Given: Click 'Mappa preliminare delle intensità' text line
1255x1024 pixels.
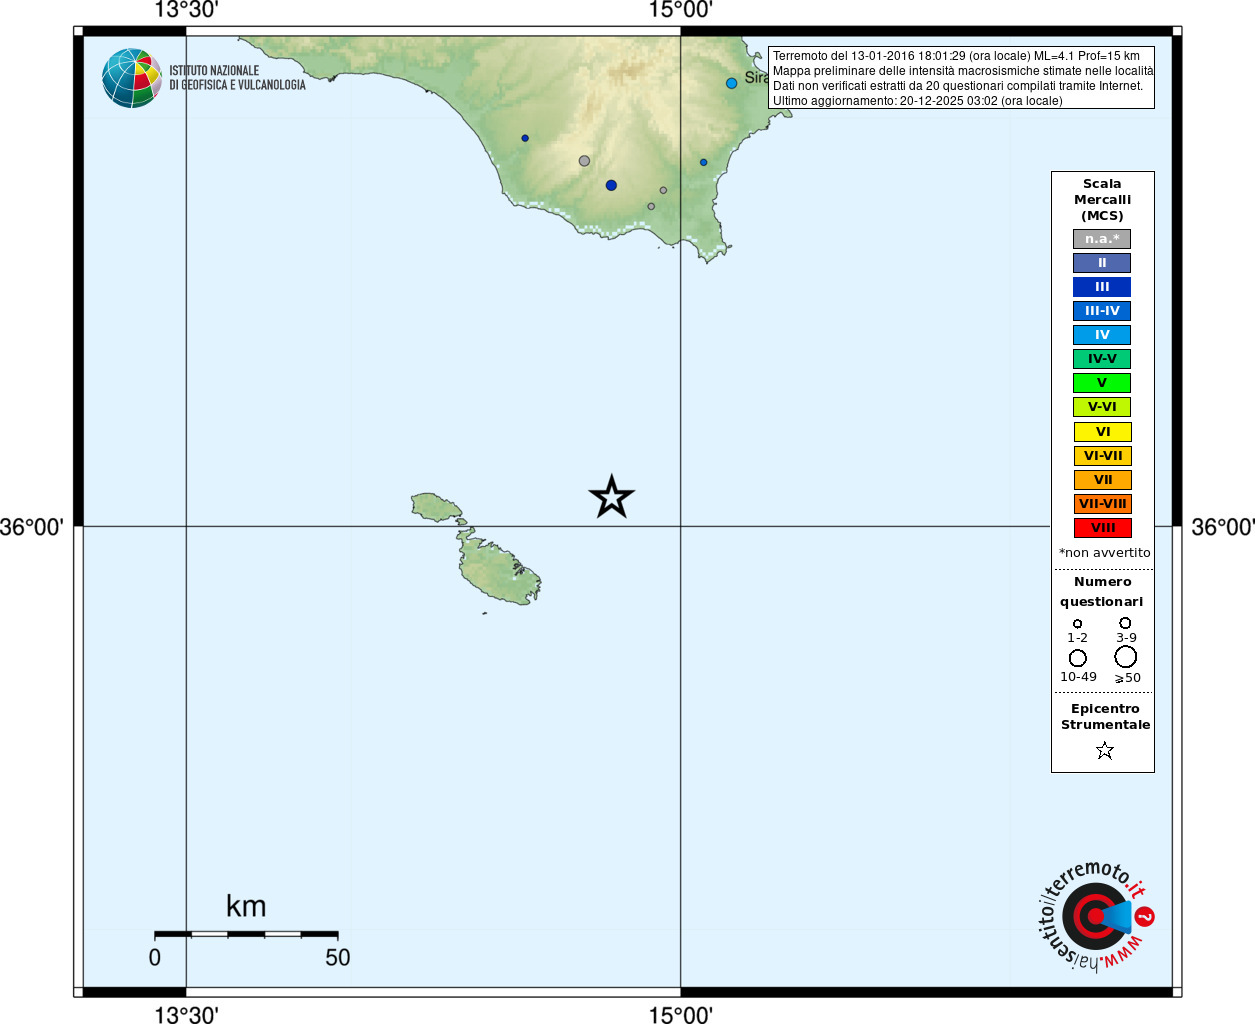Looking at the screenshot, I should [x=963, y=71].
